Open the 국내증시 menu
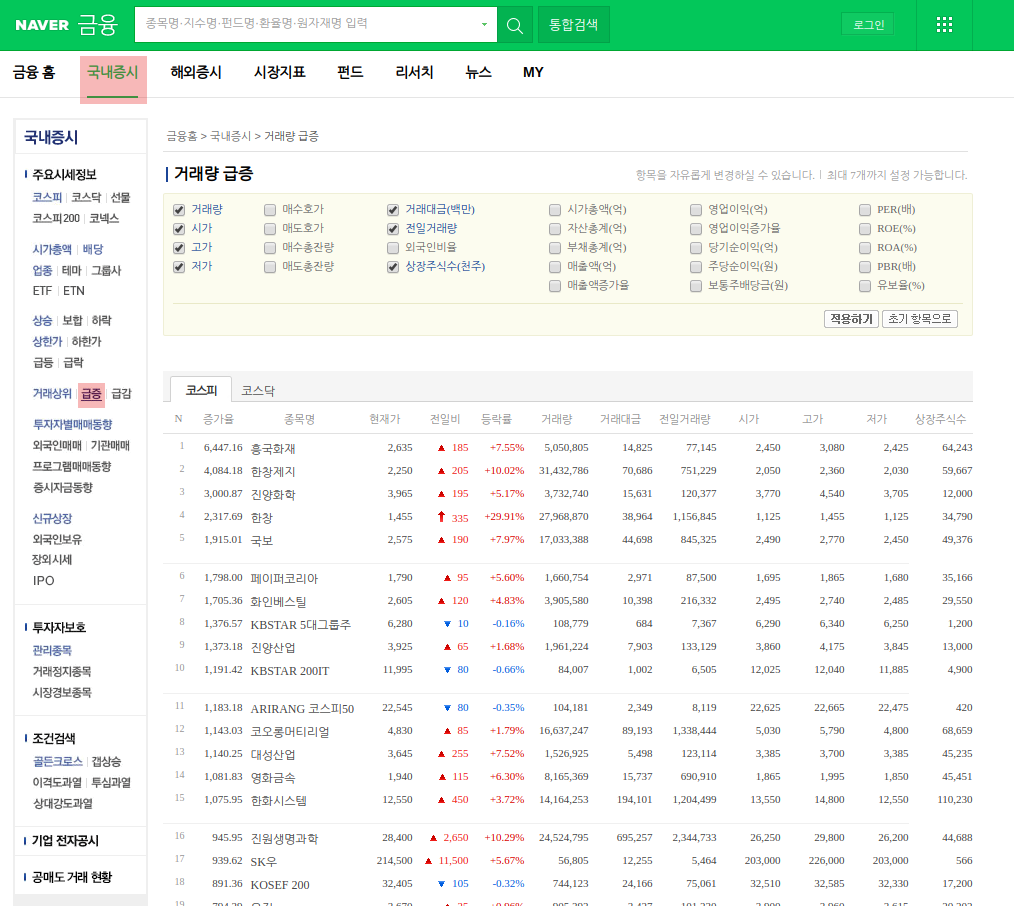1014x906 pixels. [x=113, y=72]
